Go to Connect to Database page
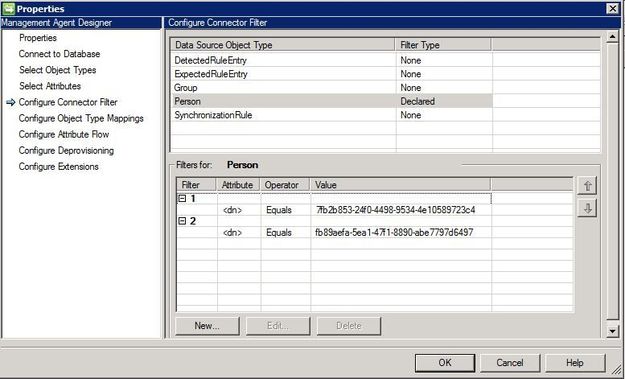 (x=59, y=54)
